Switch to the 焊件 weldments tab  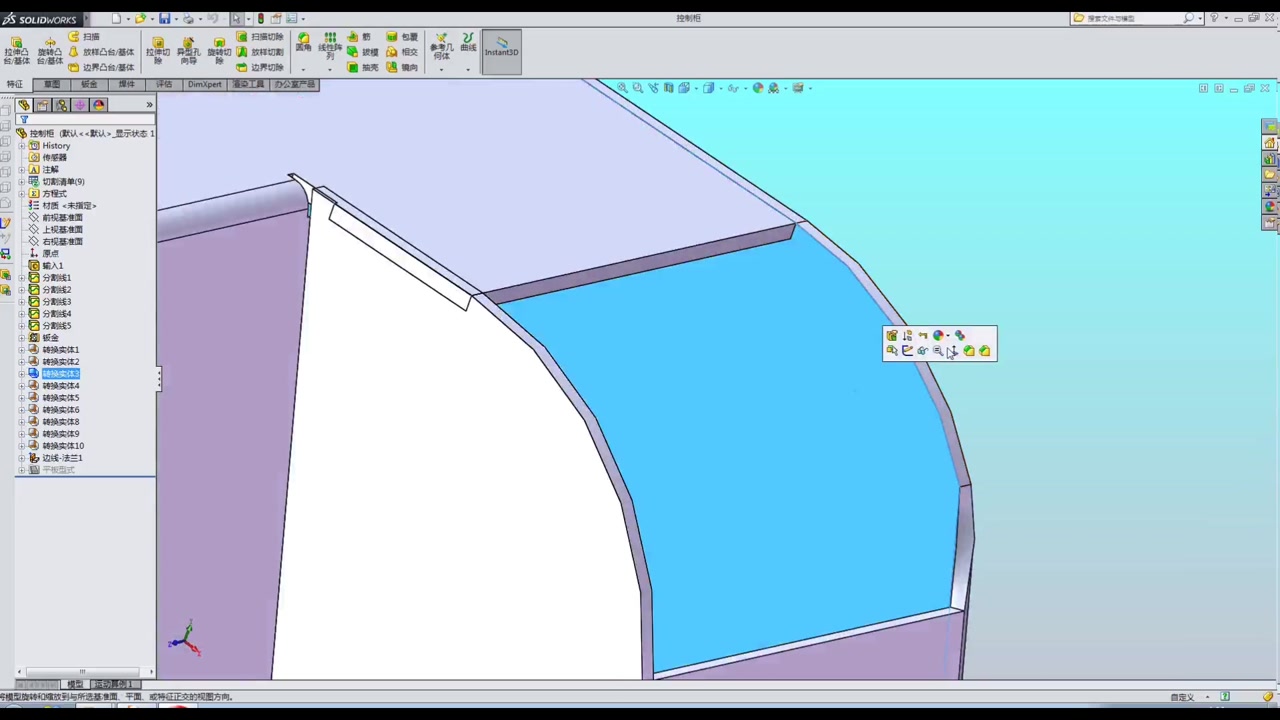[x=127, y=84]
